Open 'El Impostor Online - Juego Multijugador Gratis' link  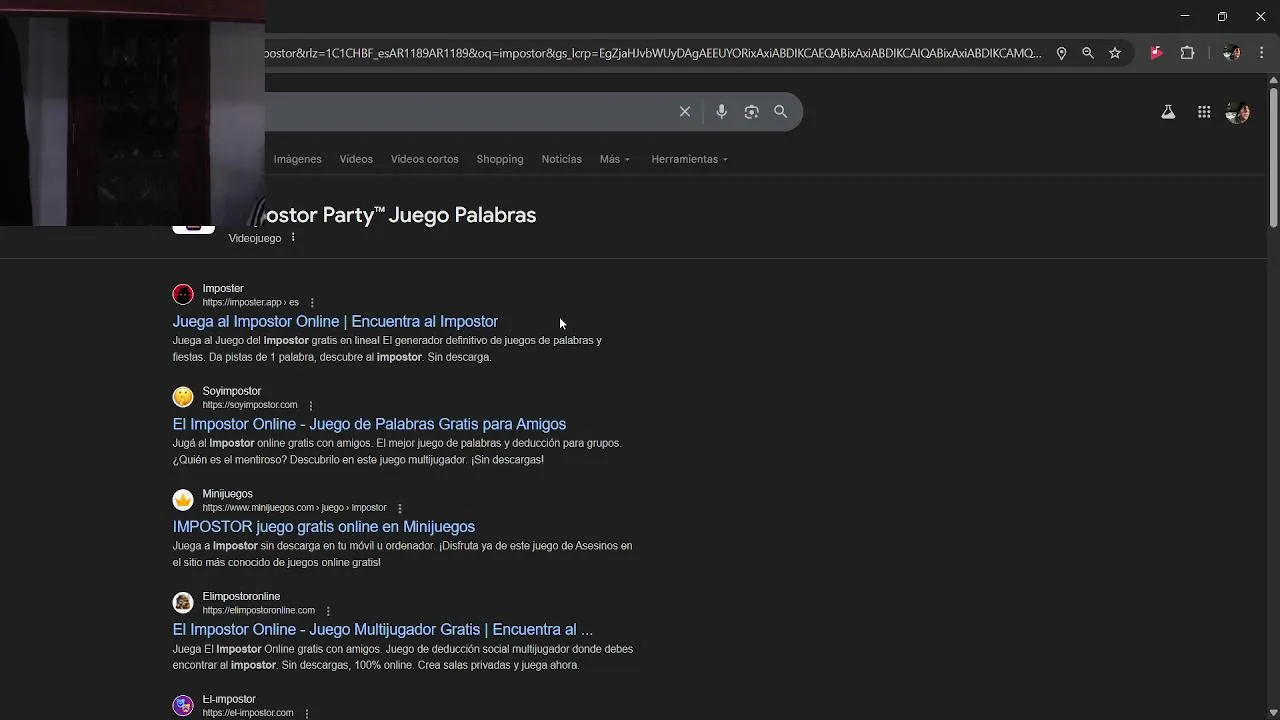click(x=383, y=630)
